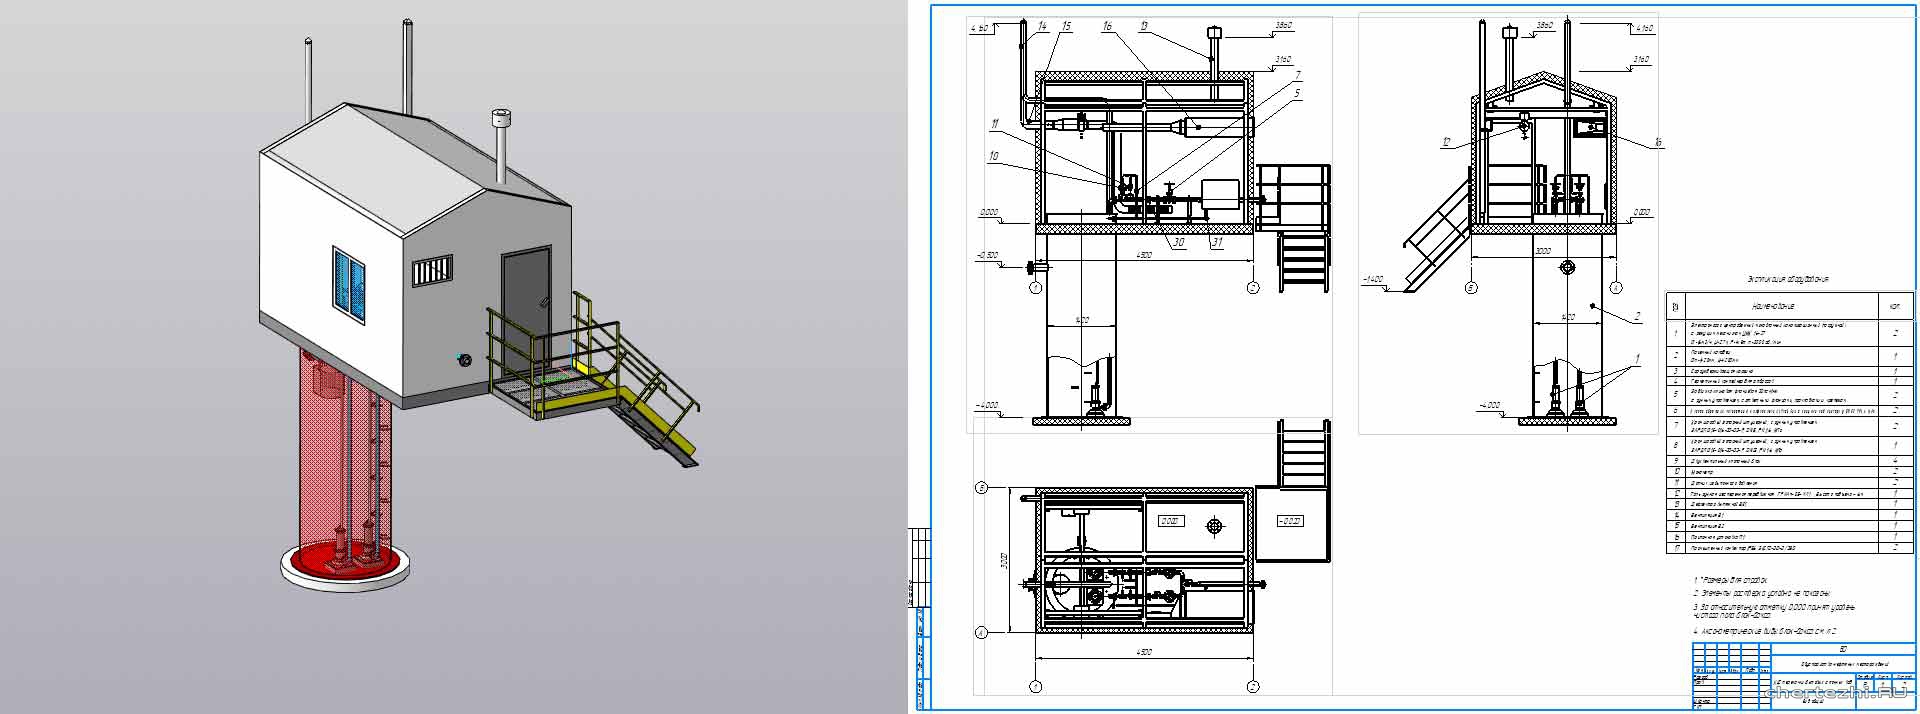
Task: Click callout number 14 at the section top
Action: coord(1042,25)
